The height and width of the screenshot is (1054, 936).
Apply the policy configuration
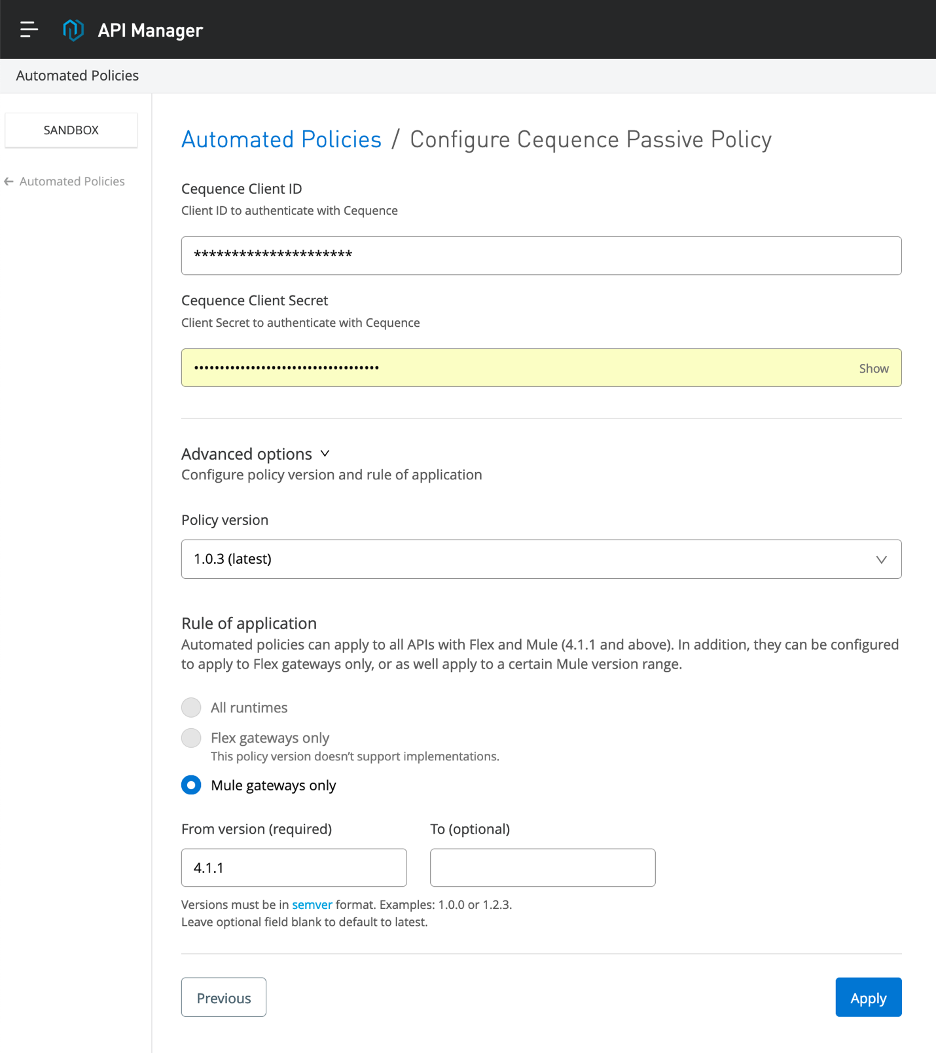868,998
